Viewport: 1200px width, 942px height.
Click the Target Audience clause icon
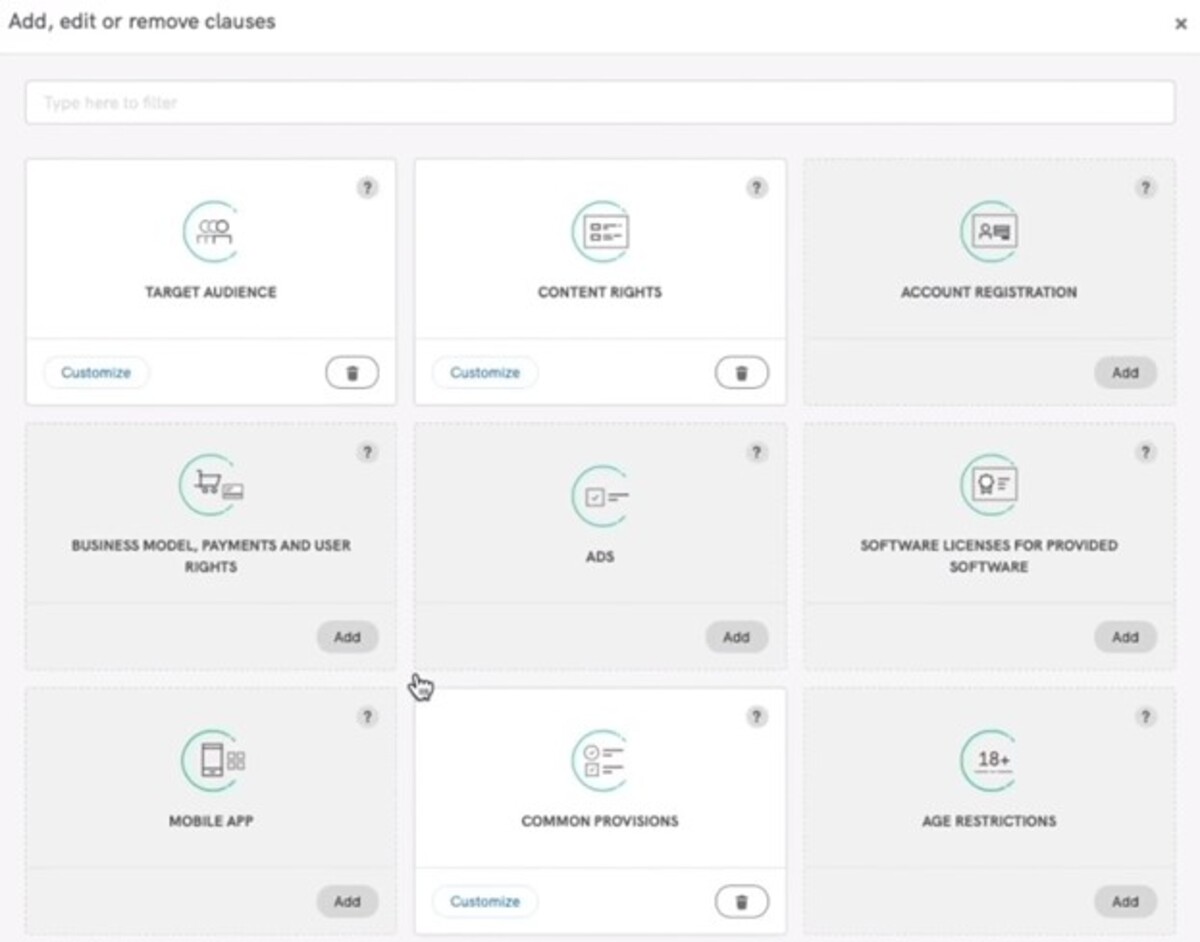[211, 232]
